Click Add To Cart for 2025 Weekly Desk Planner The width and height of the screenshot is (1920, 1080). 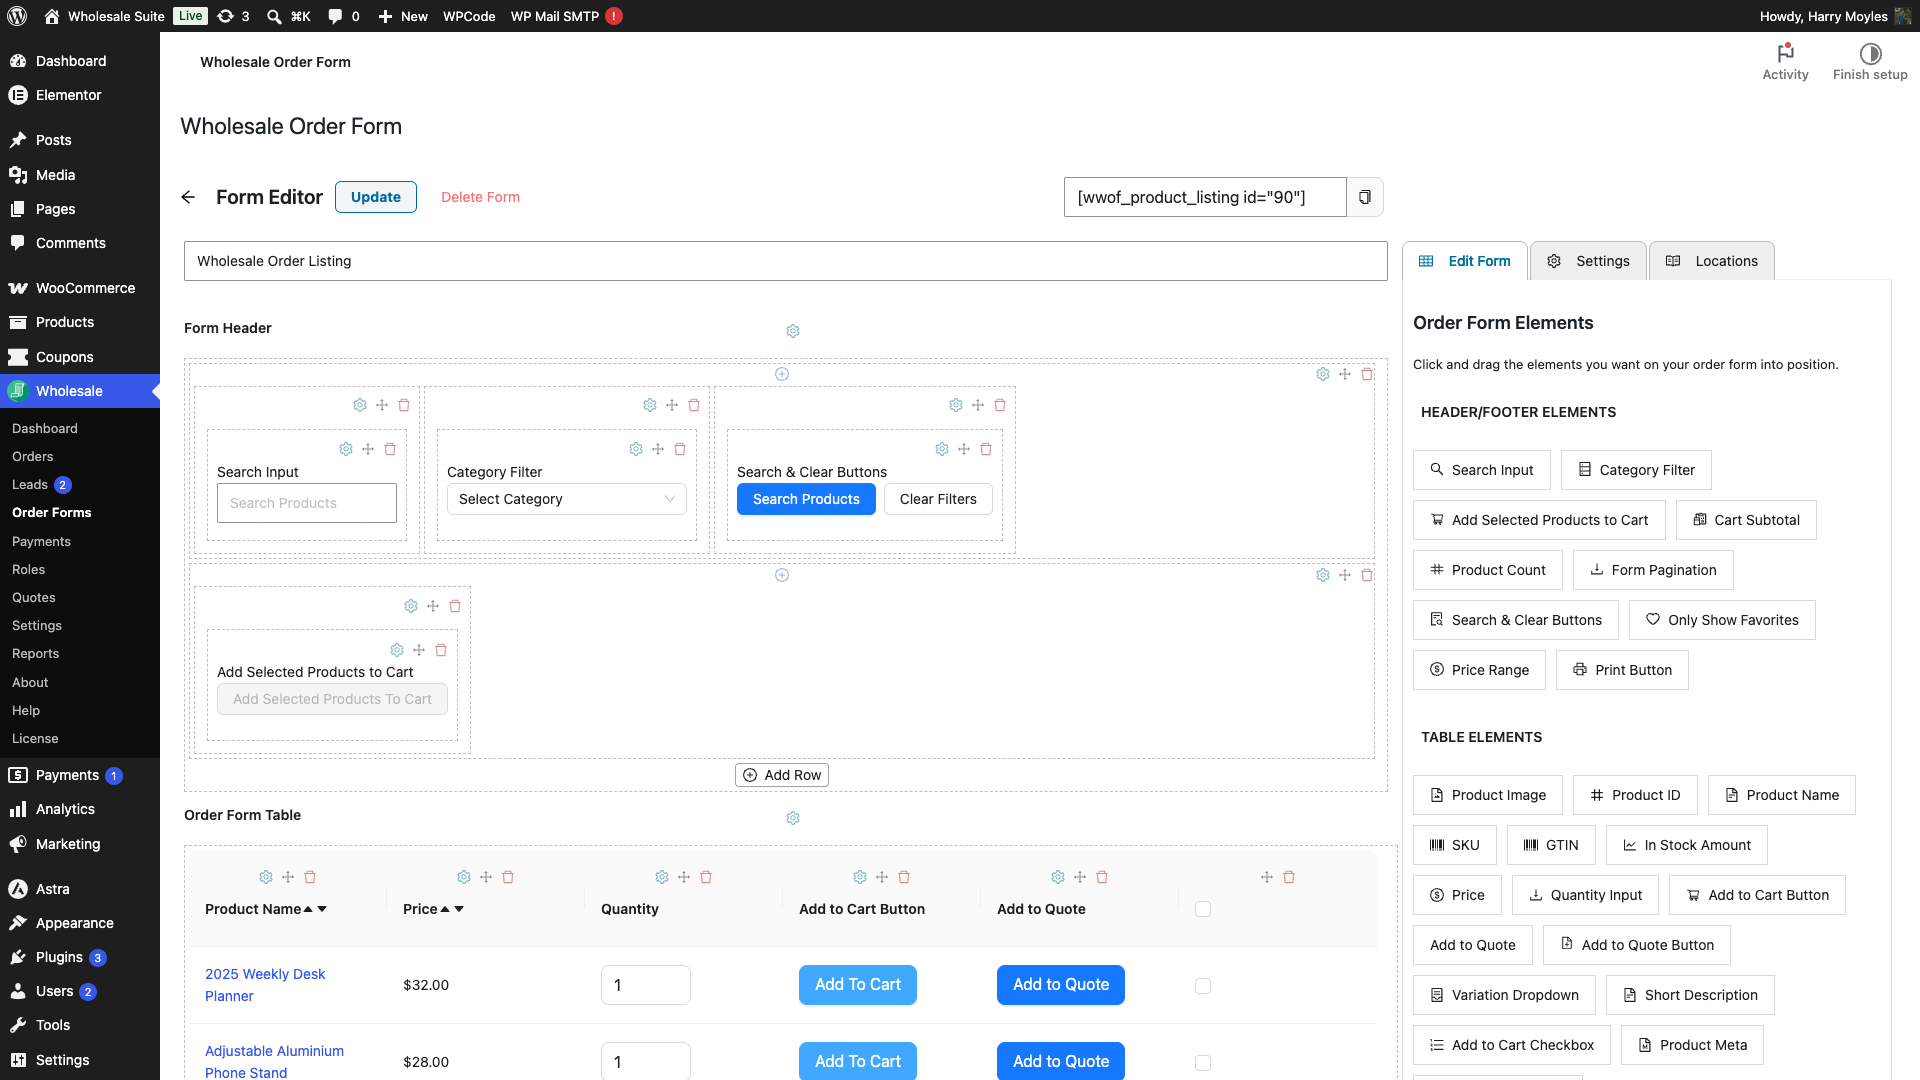click(858, 985)
